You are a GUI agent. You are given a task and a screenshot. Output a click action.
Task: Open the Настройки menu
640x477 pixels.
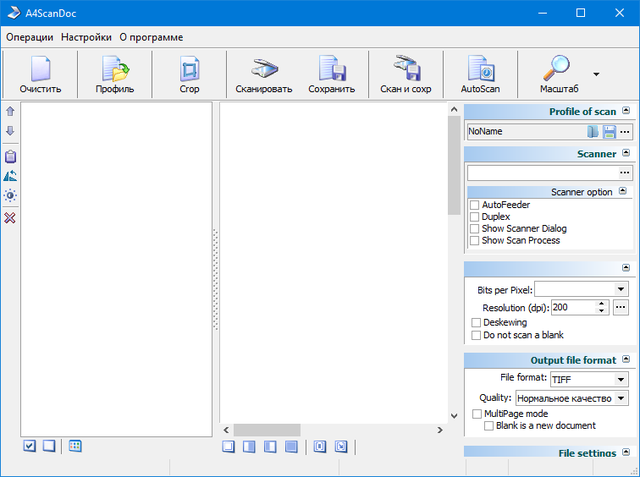point(86,37)
